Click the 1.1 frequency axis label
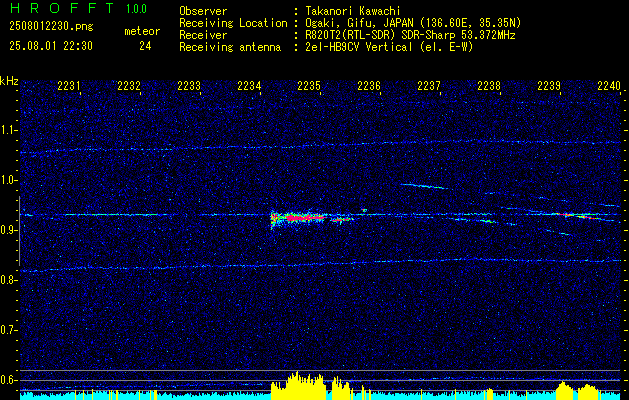The height and width of the screenshot is (400, 629). click(x=9, y=130)
